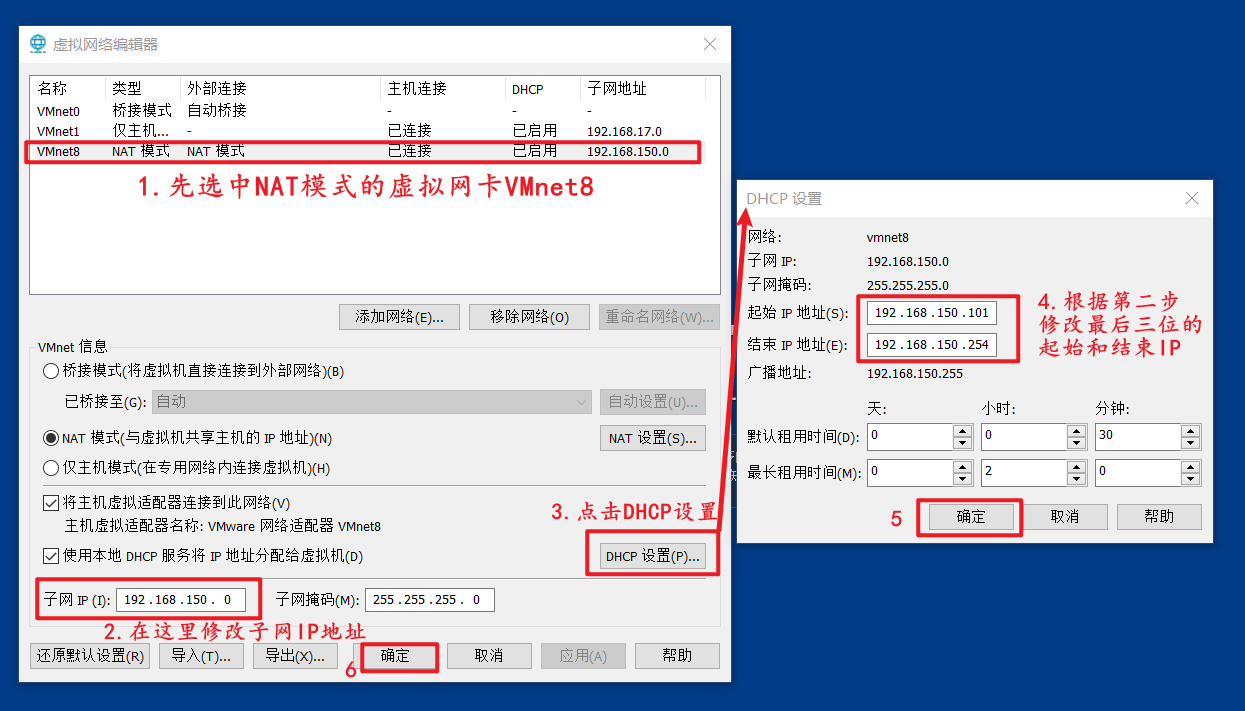Click the 子网 IP input field
The image size is (1245, 711).
(x=181, y=600)
